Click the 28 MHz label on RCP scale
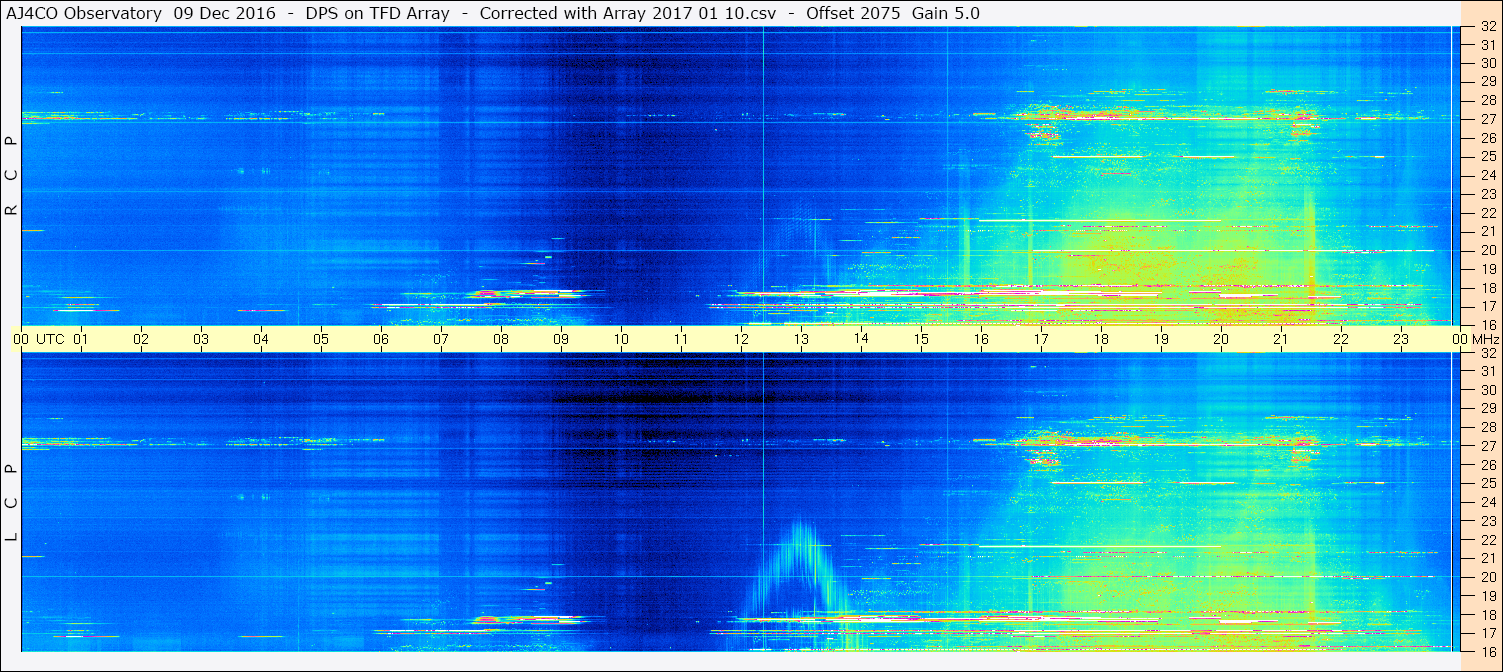 [x=1487, y=100]
